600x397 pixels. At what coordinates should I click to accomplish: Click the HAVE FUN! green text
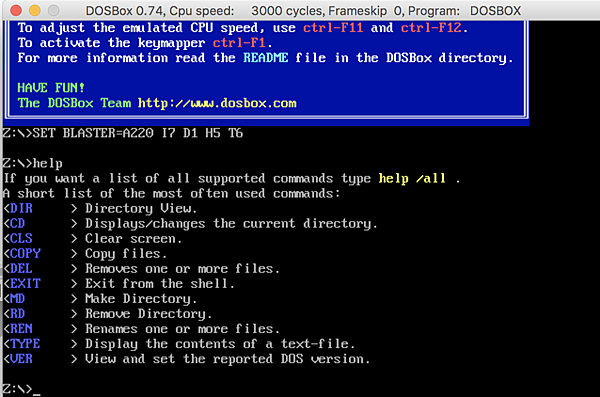point(51,88)
